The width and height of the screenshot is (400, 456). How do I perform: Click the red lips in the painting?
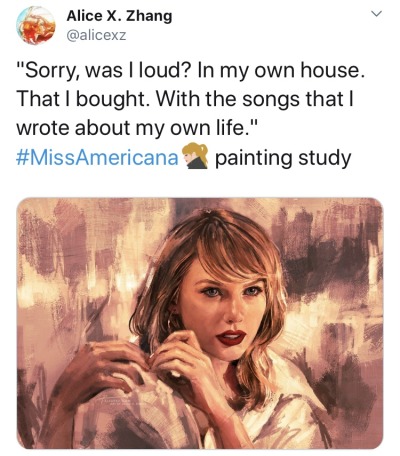pyautogui.click(x=231, y=337)
